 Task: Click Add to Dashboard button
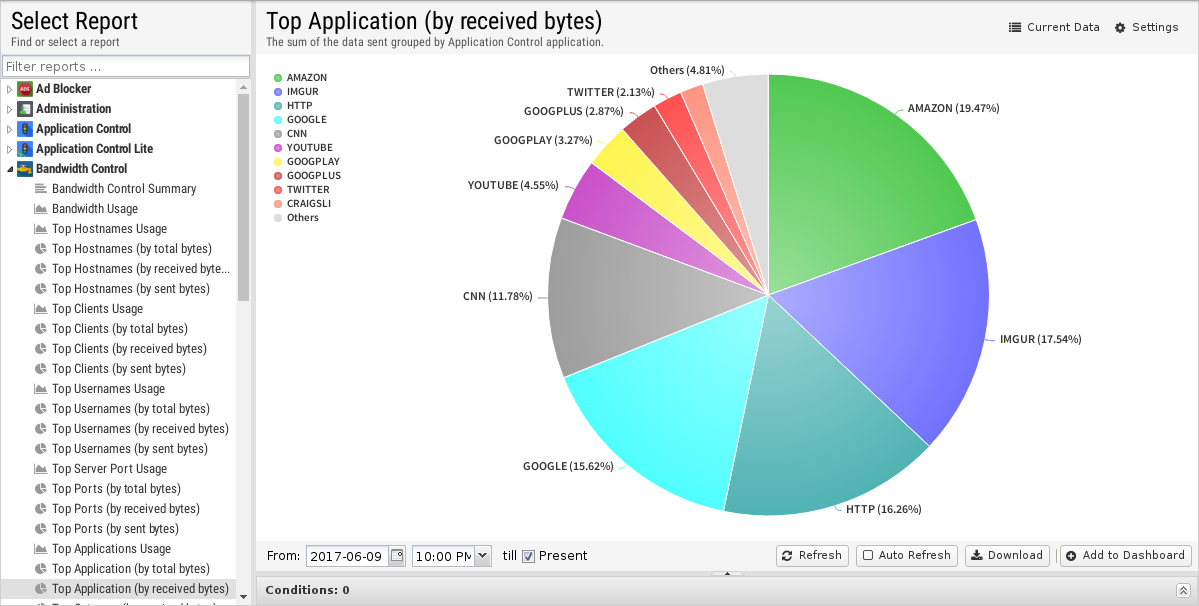[1126, 556]
